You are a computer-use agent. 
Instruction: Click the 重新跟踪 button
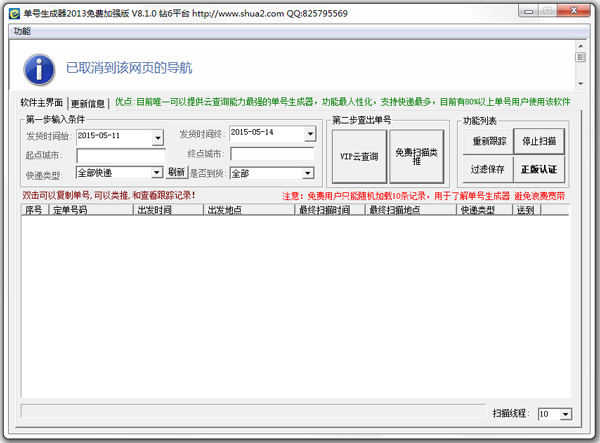tap(488, 141)
